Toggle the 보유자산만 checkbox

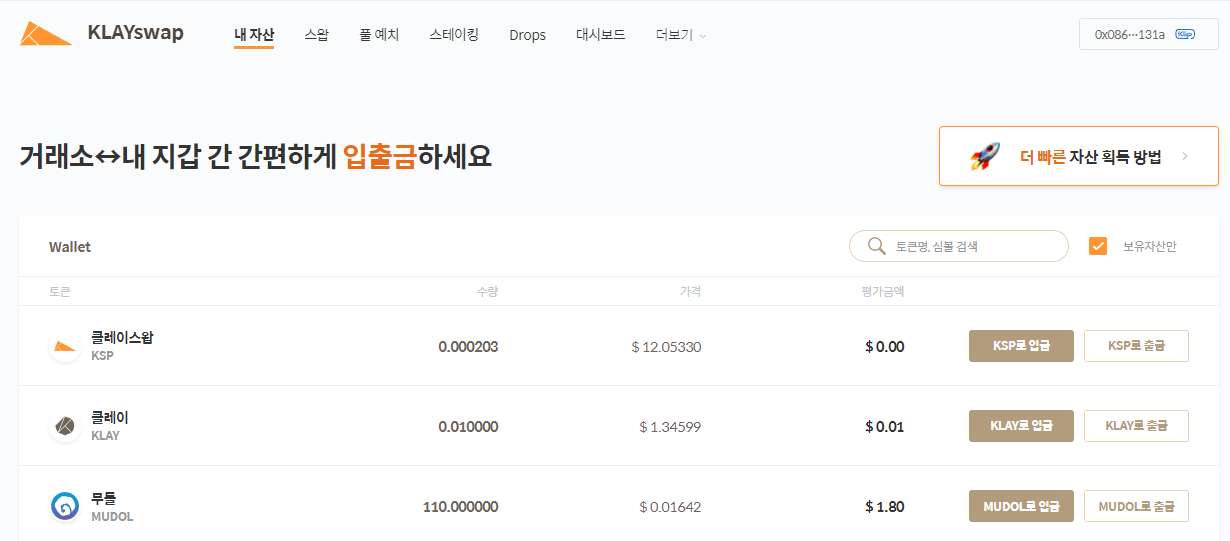(1098, 246)
